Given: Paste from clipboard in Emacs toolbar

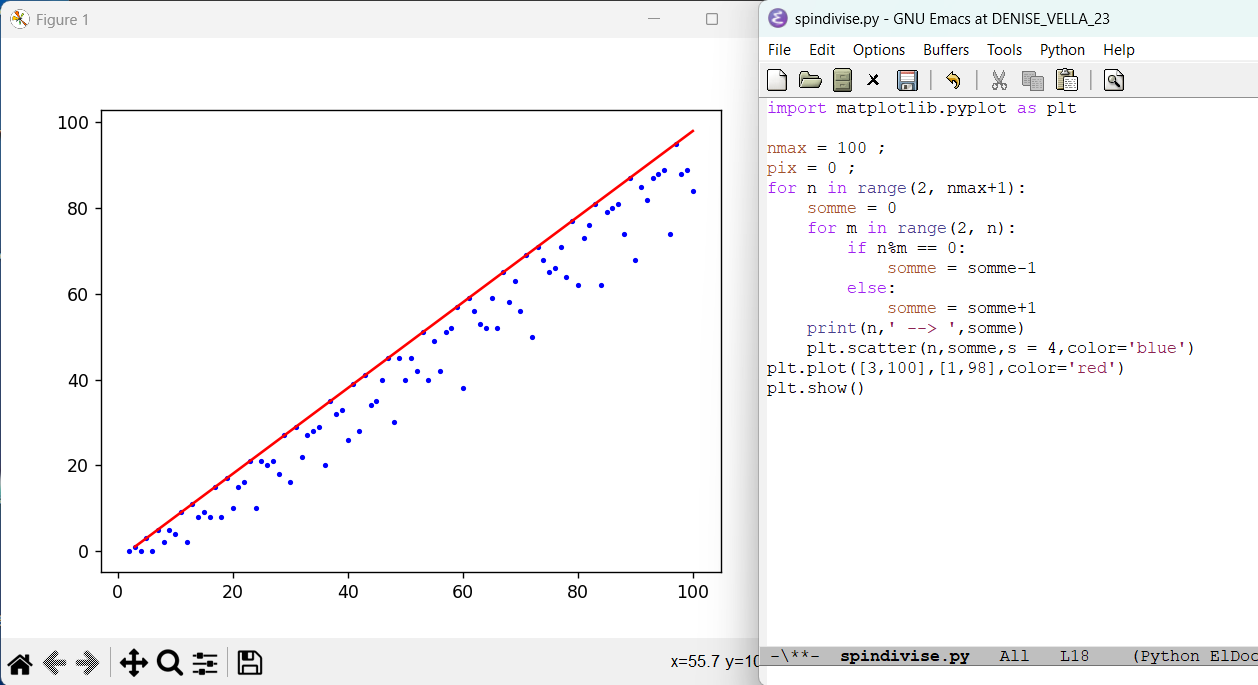Looking at the screenshot, I should [x=1066, y=80].
